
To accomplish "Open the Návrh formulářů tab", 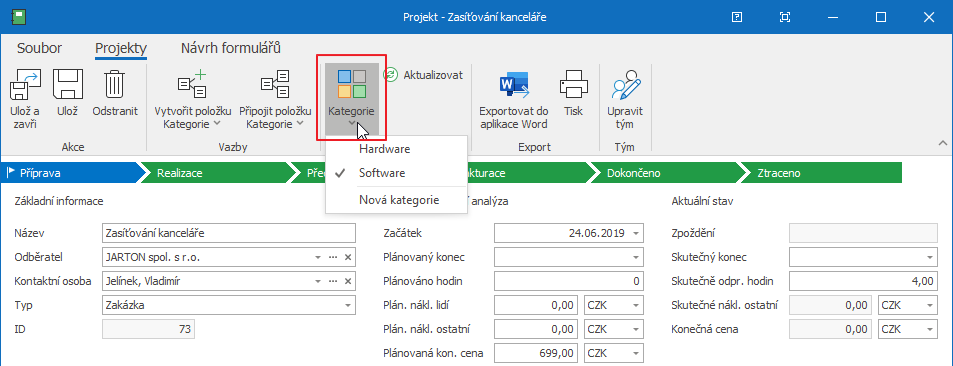I will pyautogui.click(x=231, y=49).
